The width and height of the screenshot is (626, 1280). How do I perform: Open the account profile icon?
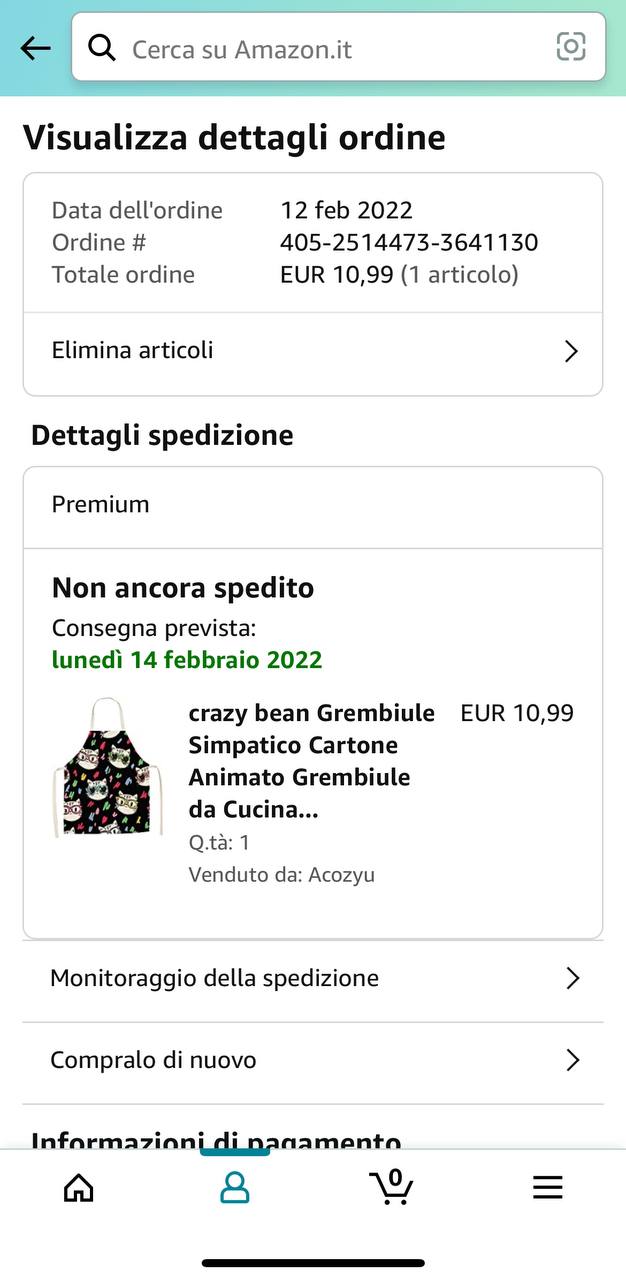(235, 1187)
